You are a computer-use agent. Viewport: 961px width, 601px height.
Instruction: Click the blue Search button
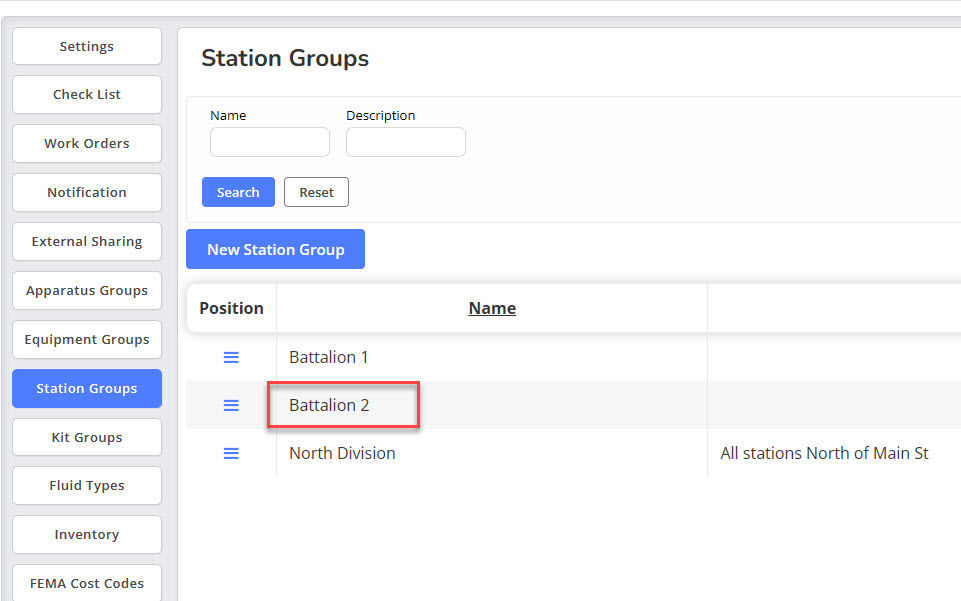238,192
